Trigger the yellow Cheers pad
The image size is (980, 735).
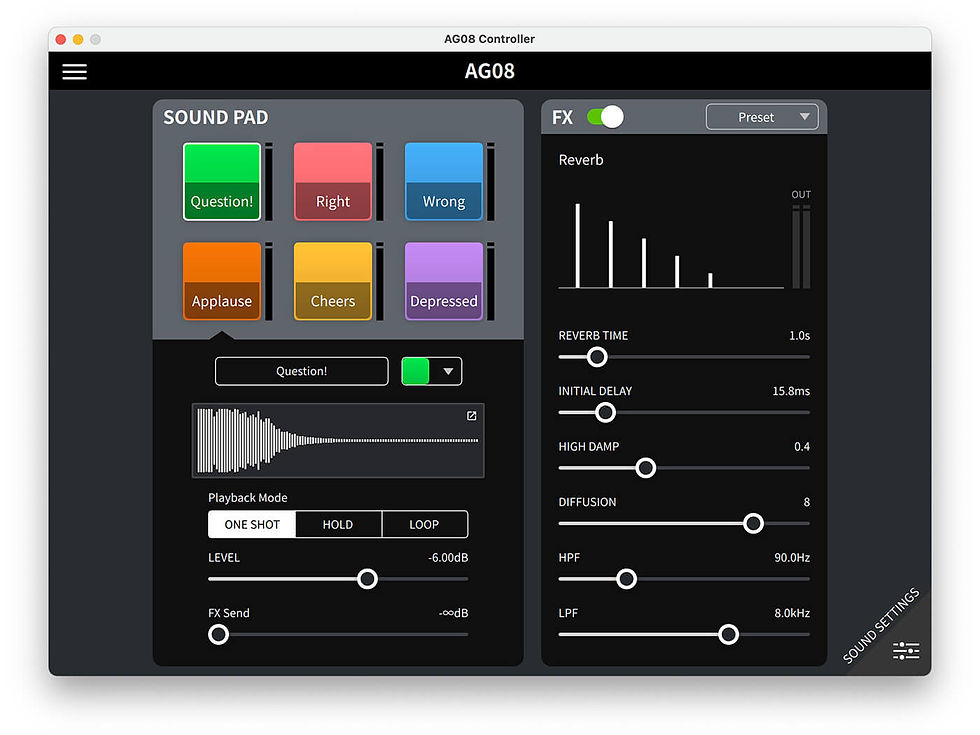(x=332, y=281)
